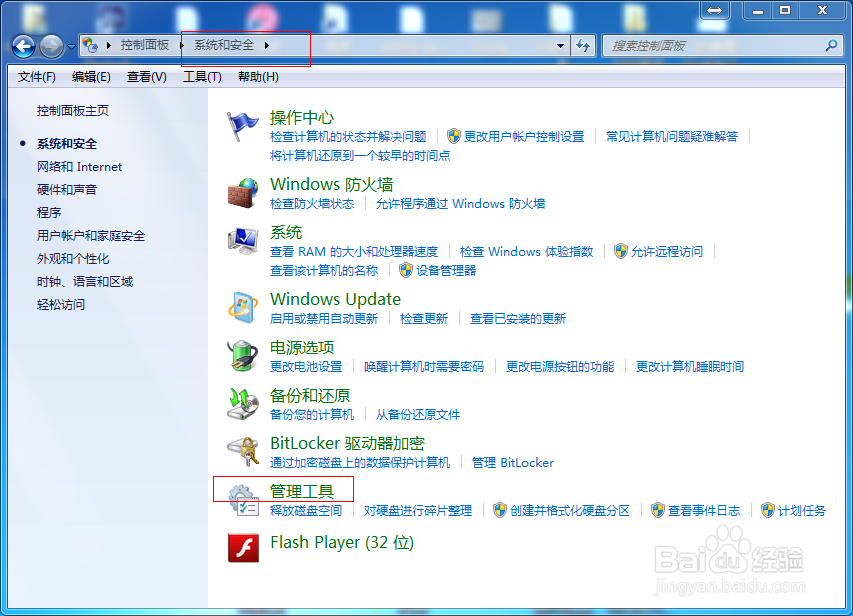Open 操作中心 heading link
This screenshot has height=616, width=853.
coord(301,118)
